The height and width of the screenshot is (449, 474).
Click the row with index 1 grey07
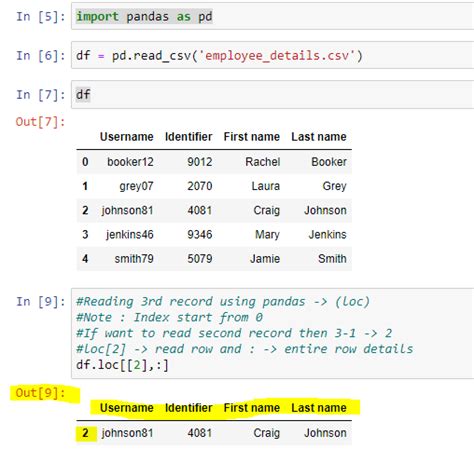coord(214,186)
